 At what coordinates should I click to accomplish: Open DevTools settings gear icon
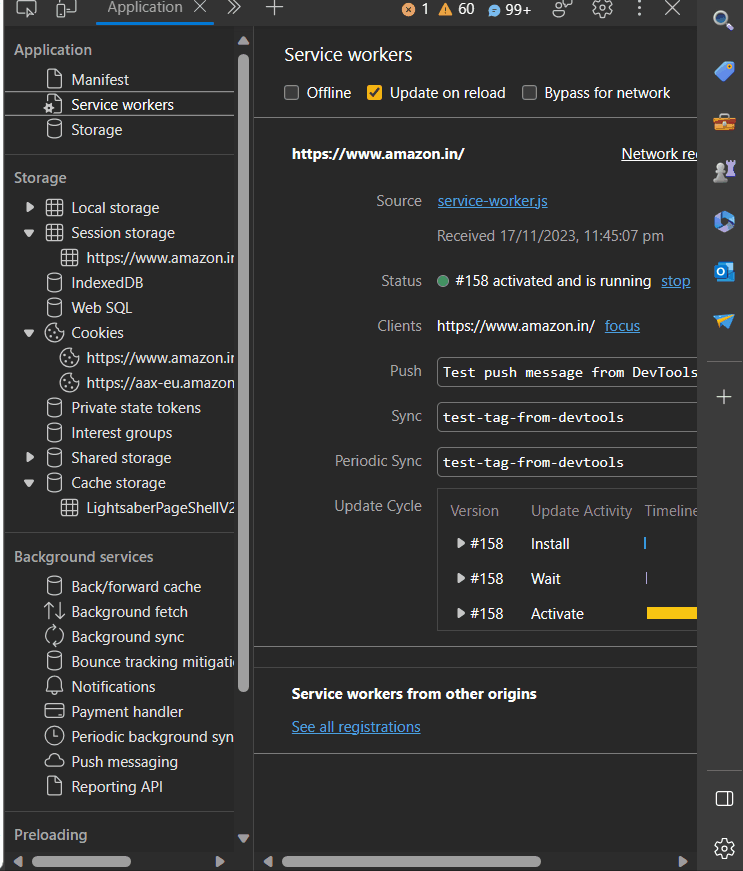point(602,9)
